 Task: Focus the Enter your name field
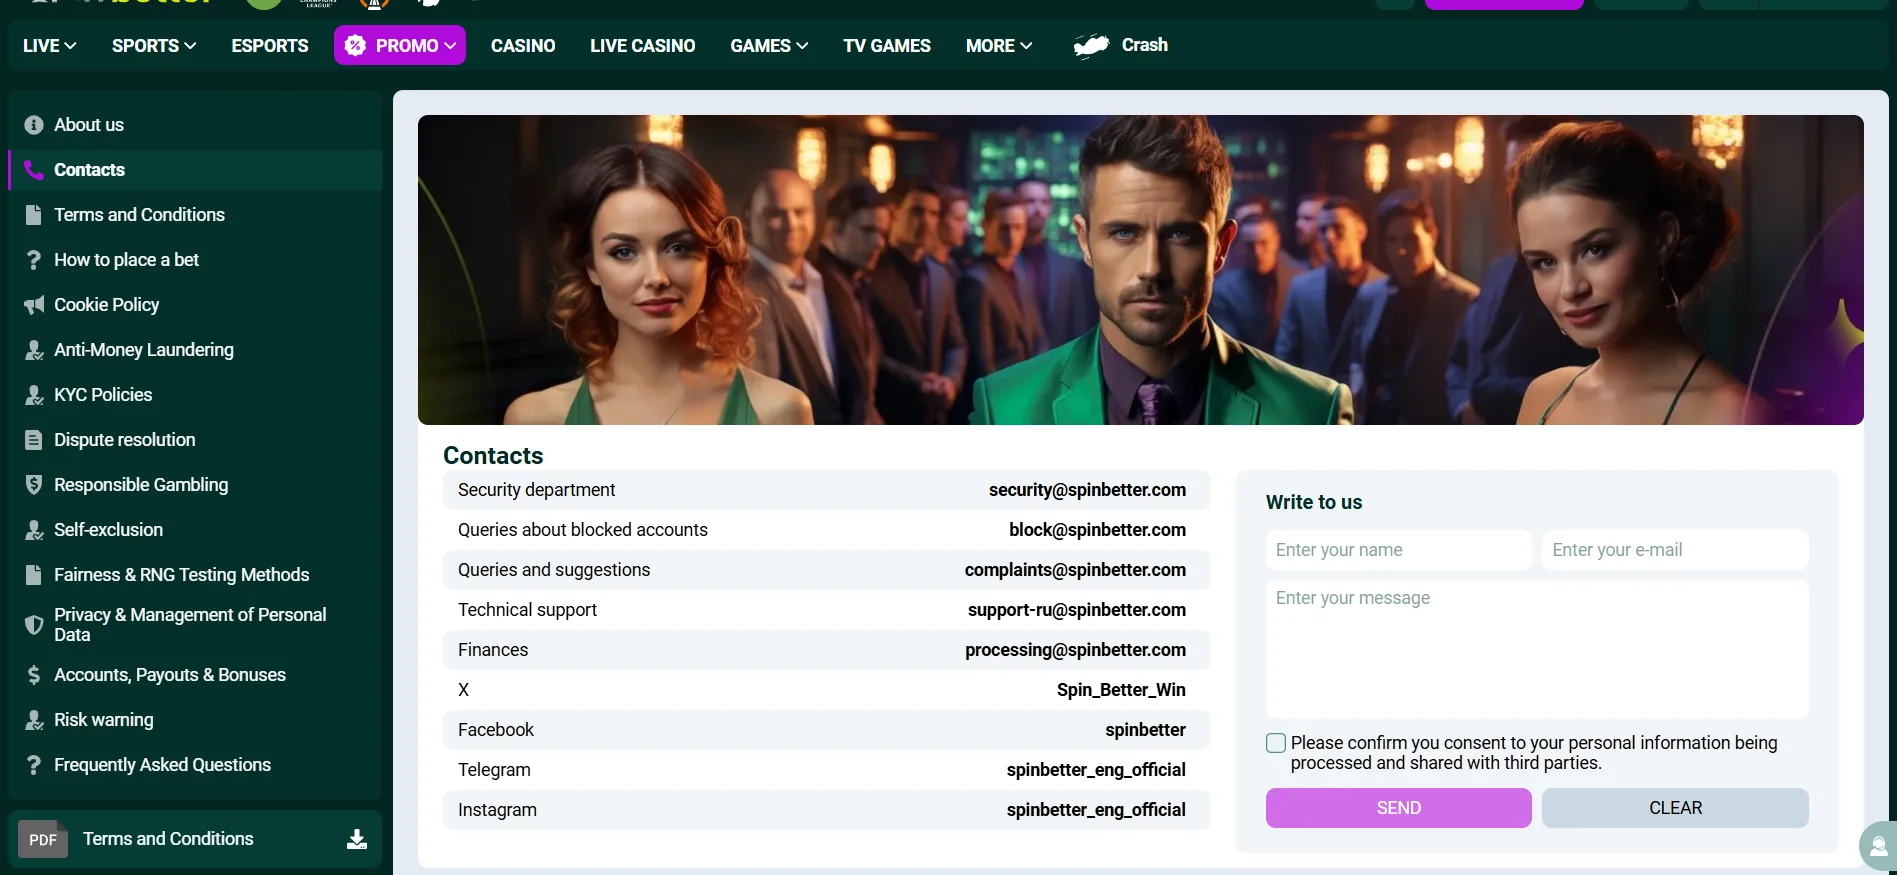(x=1398, y=550)
